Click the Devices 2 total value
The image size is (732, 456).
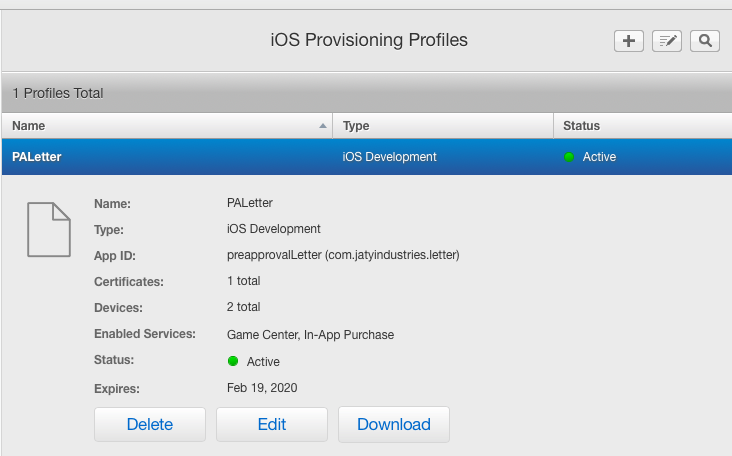point(244,307)
